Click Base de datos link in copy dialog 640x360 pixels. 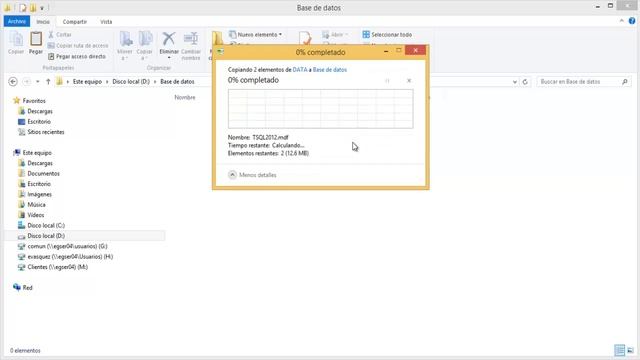point(330,70)
